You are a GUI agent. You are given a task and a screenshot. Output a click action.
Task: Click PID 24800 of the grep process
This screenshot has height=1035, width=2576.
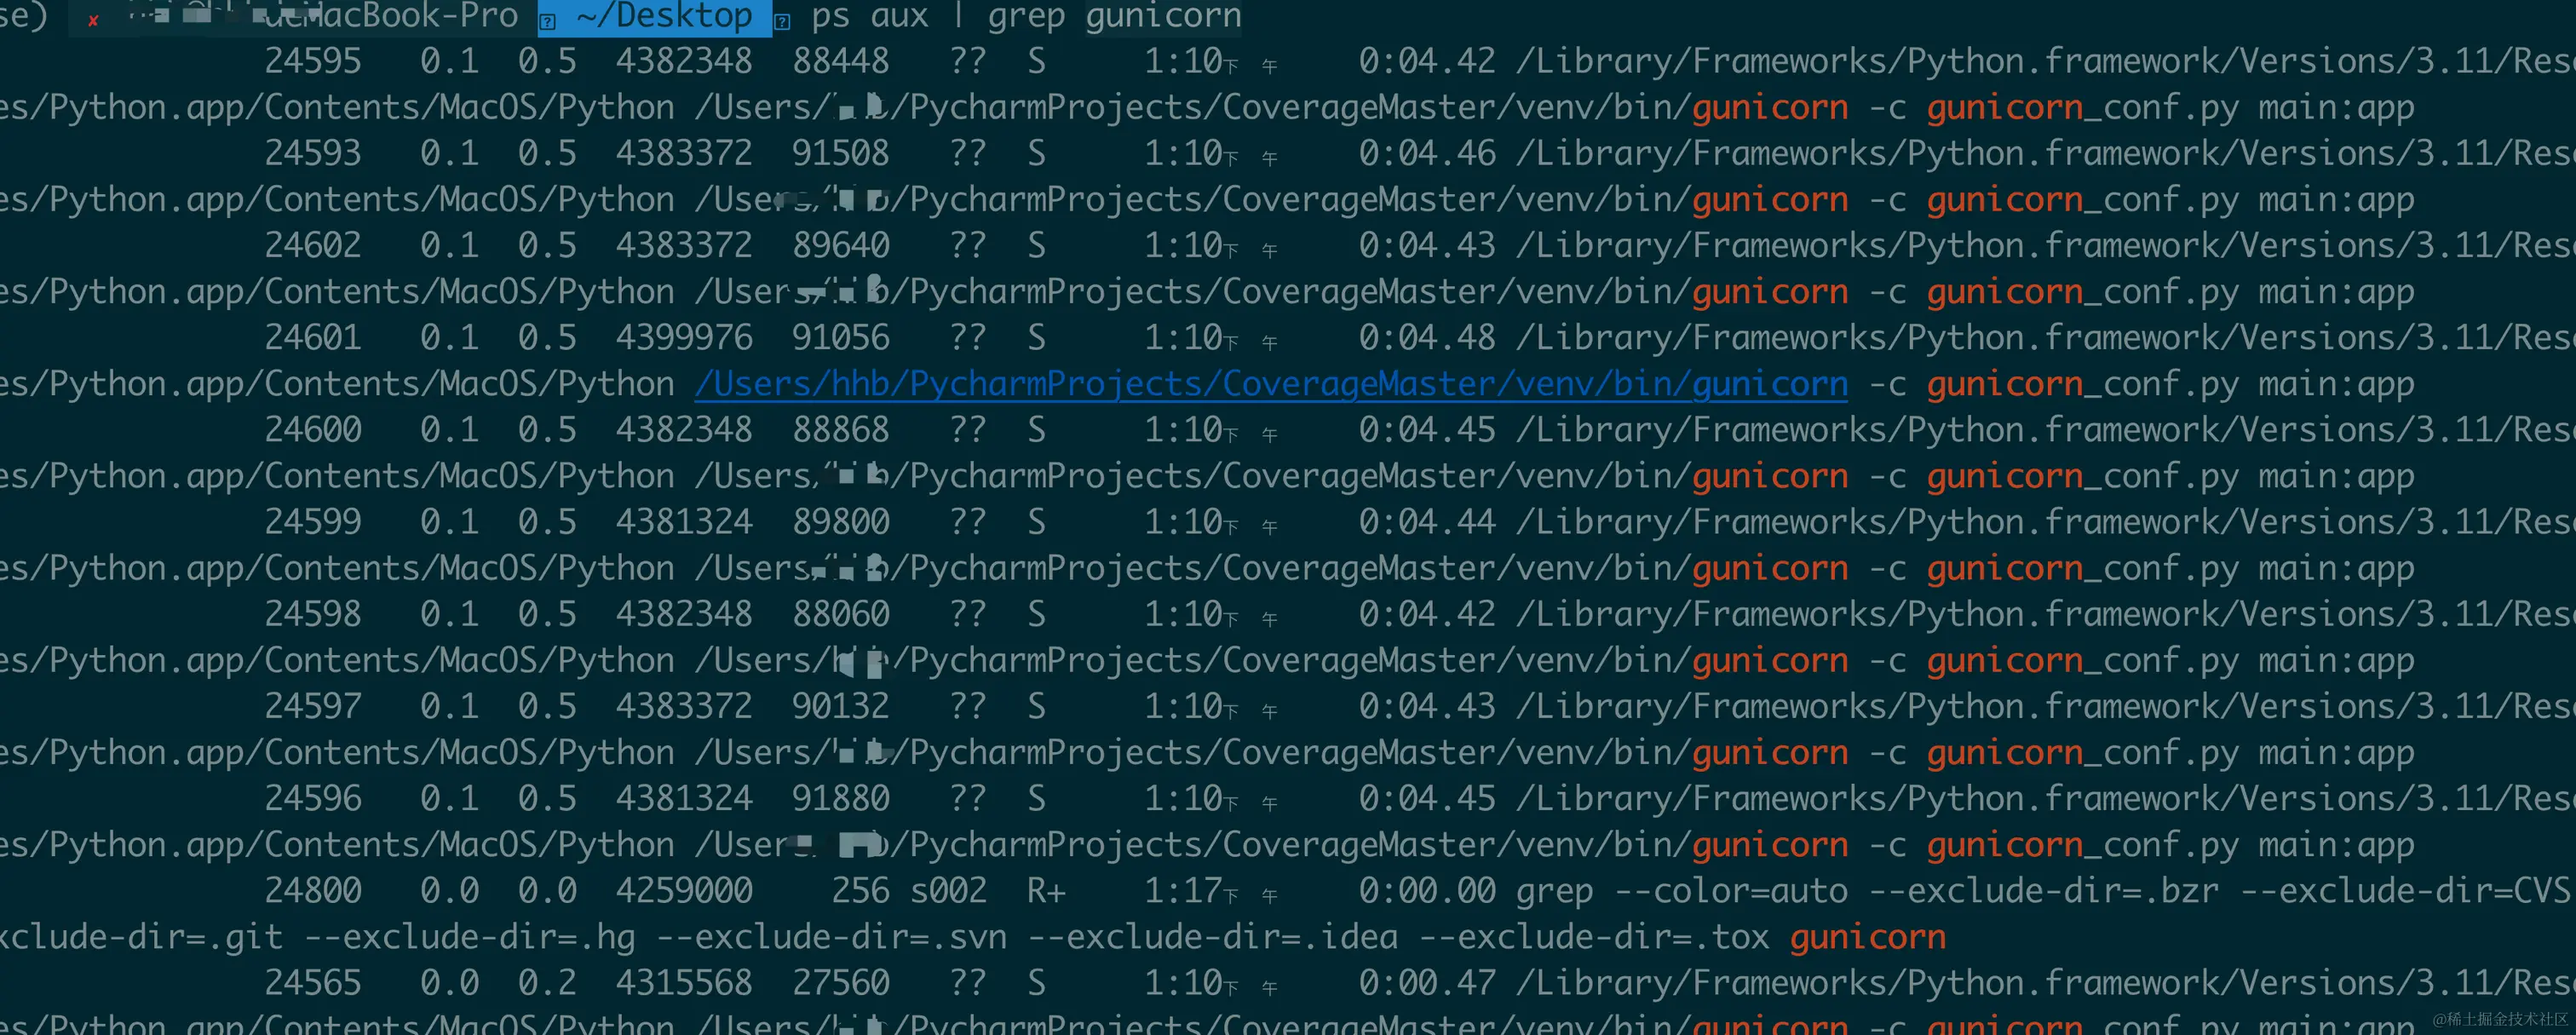coord(312,891)
